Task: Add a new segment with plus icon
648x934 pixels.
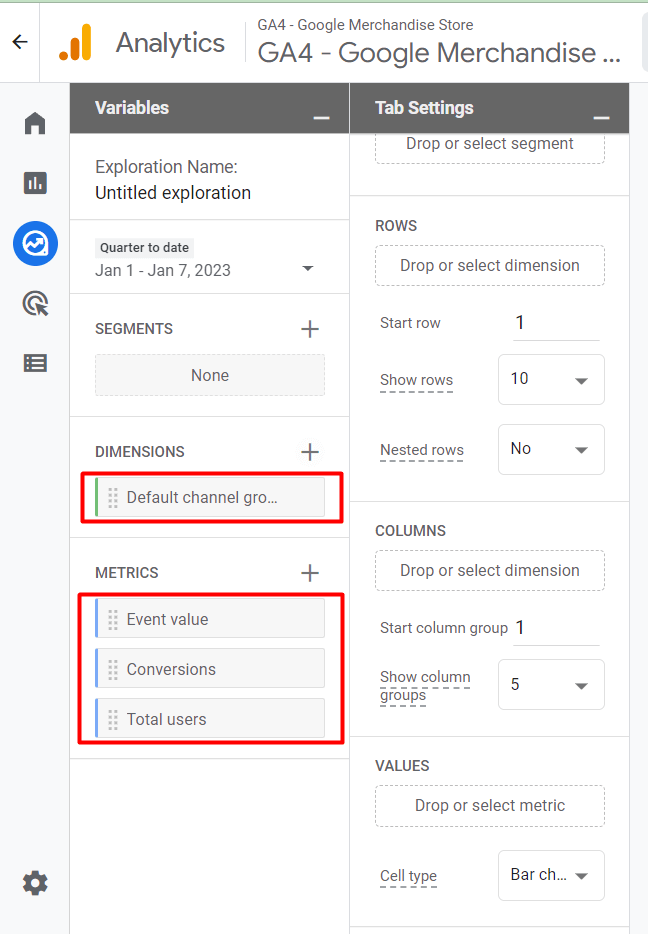Action: click(310, 329)
